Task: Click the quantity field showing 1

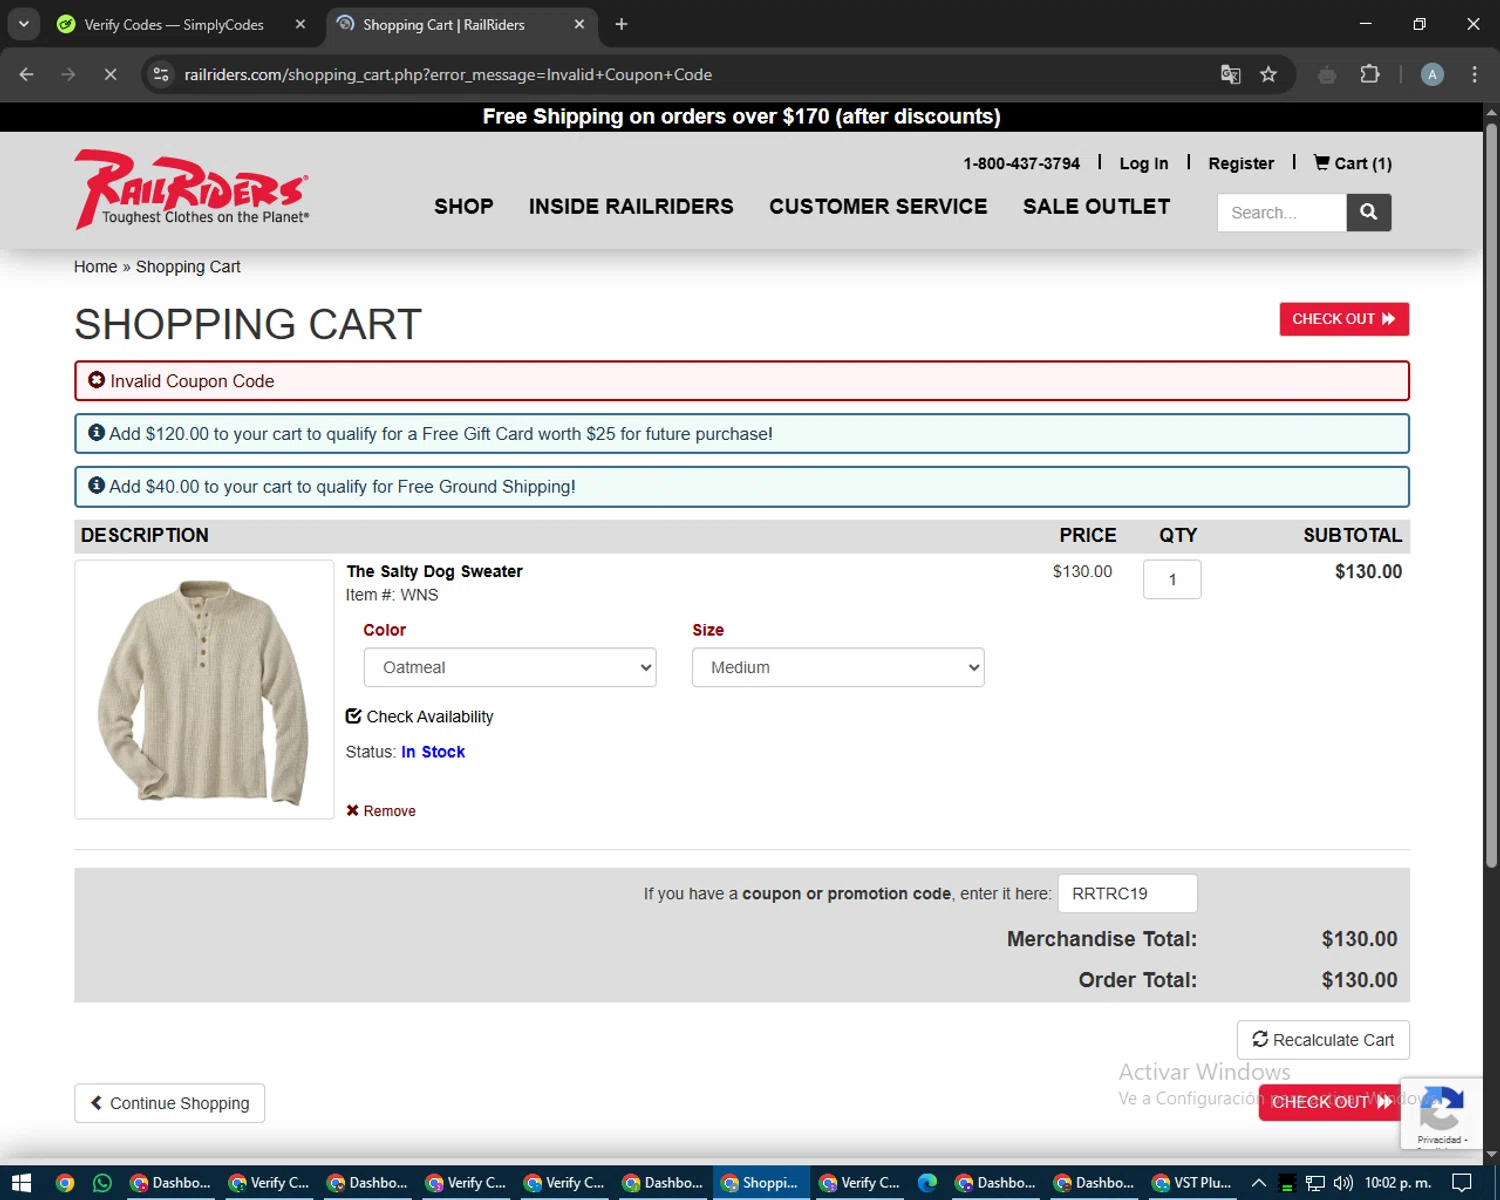Action: (1172, 579)
